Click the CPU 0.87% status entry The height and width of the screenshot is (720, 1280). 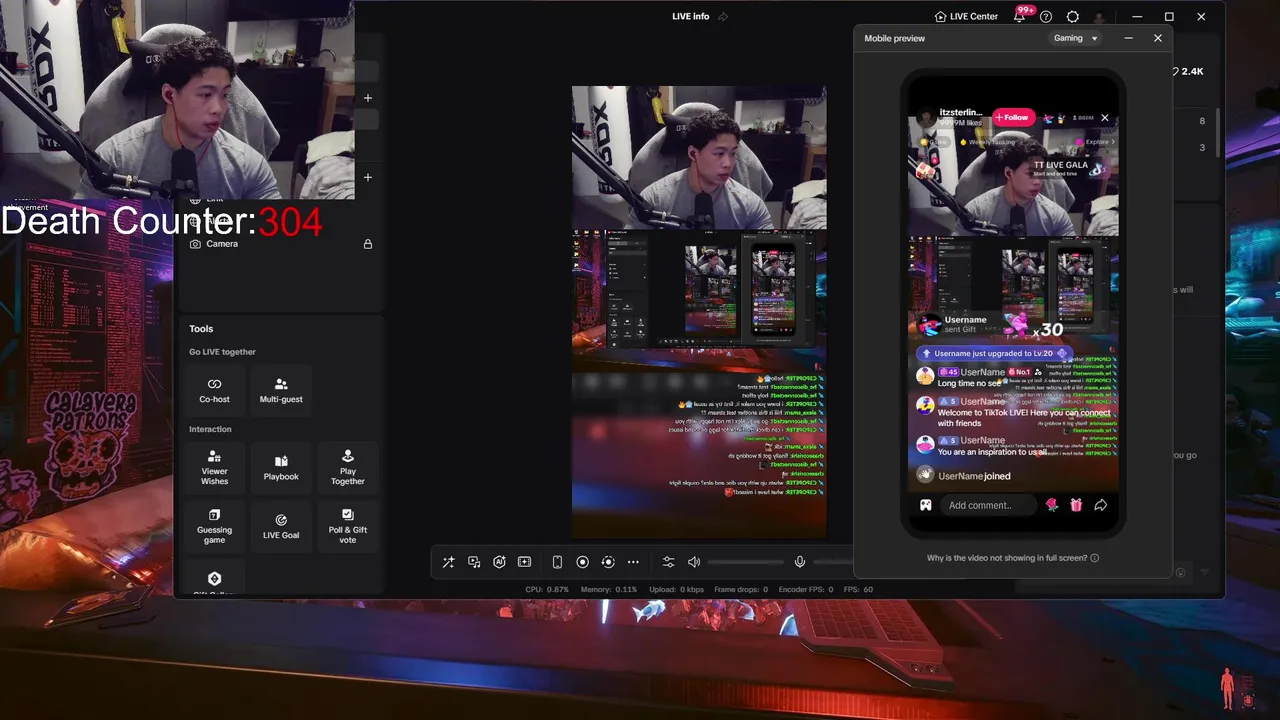click(x=547, y=590)
